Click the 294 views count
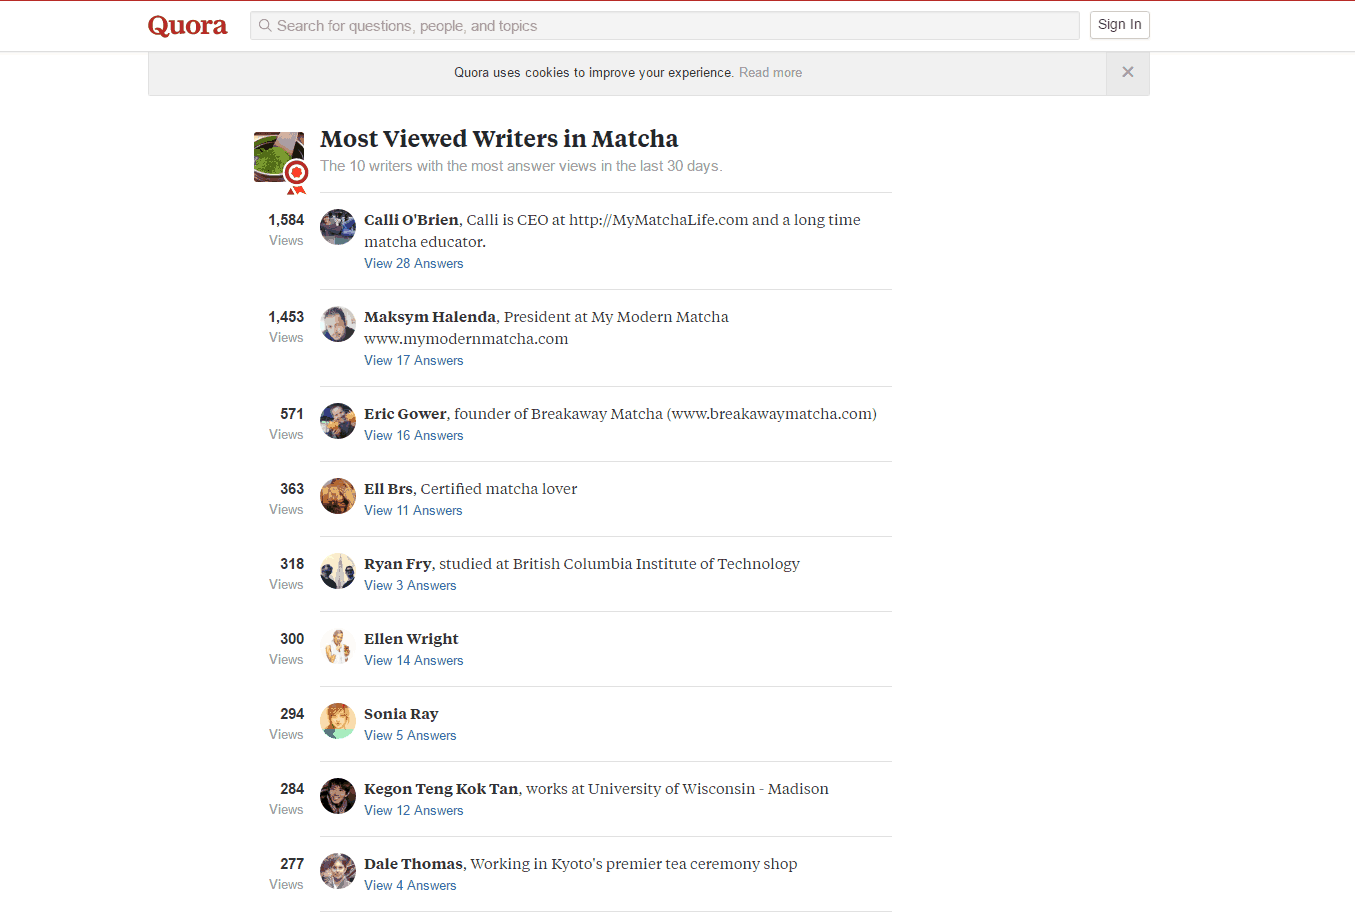1355x920 pixels. 292,714
